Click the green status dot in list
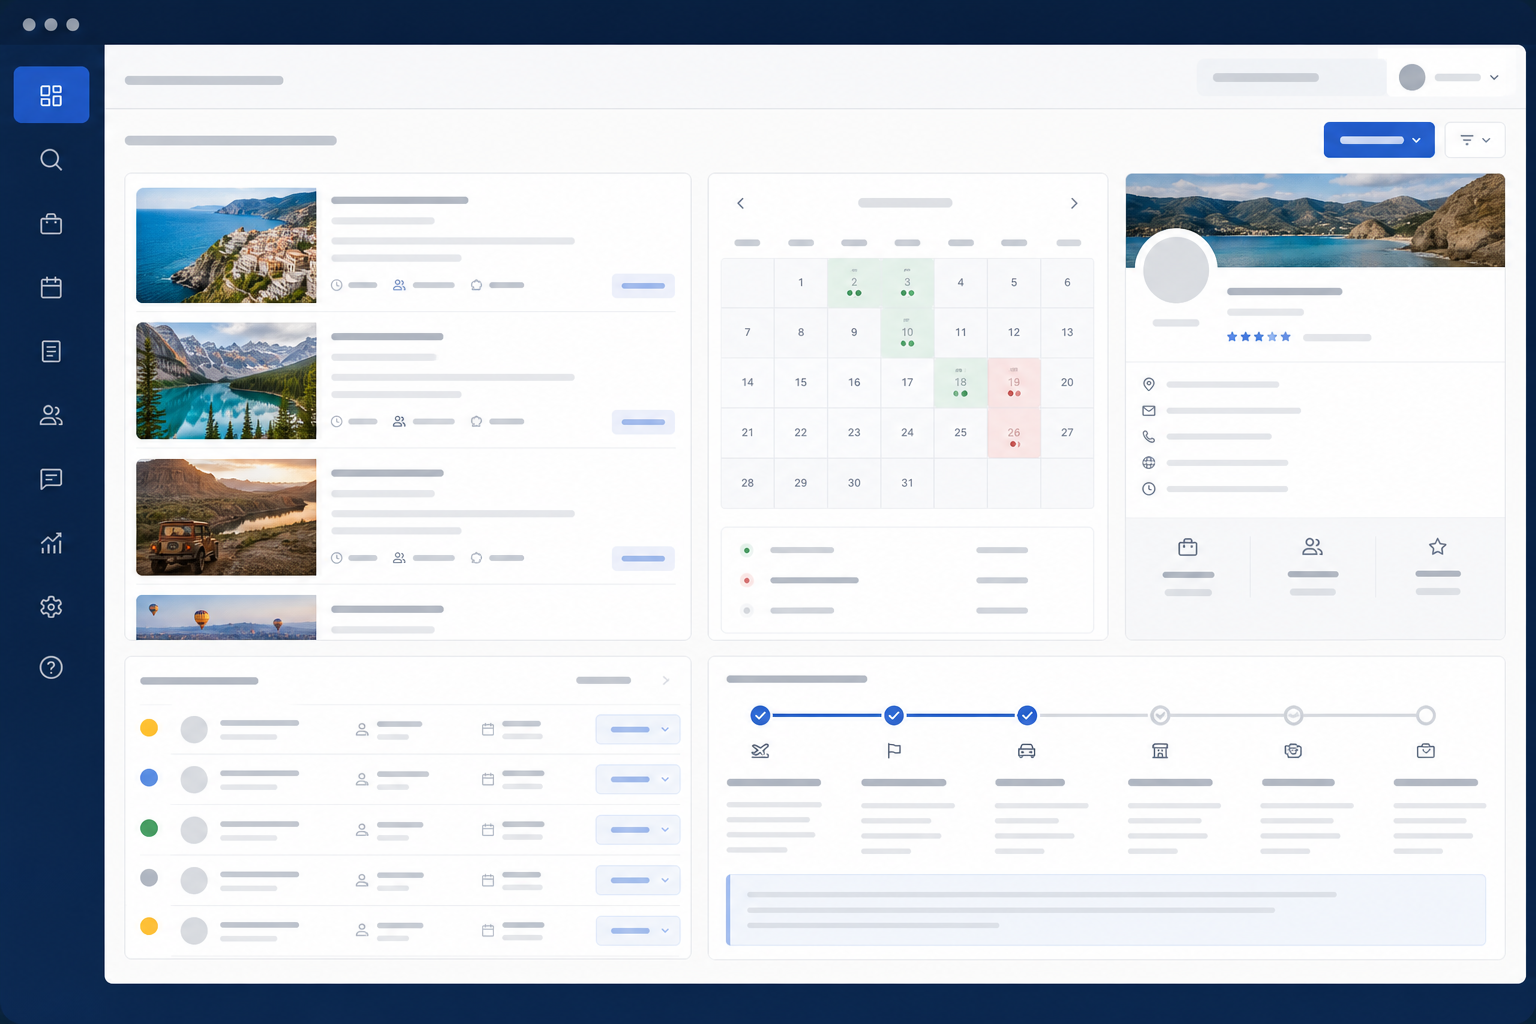The width and height of the screenshot is (1536, 1024). (149, 828)
